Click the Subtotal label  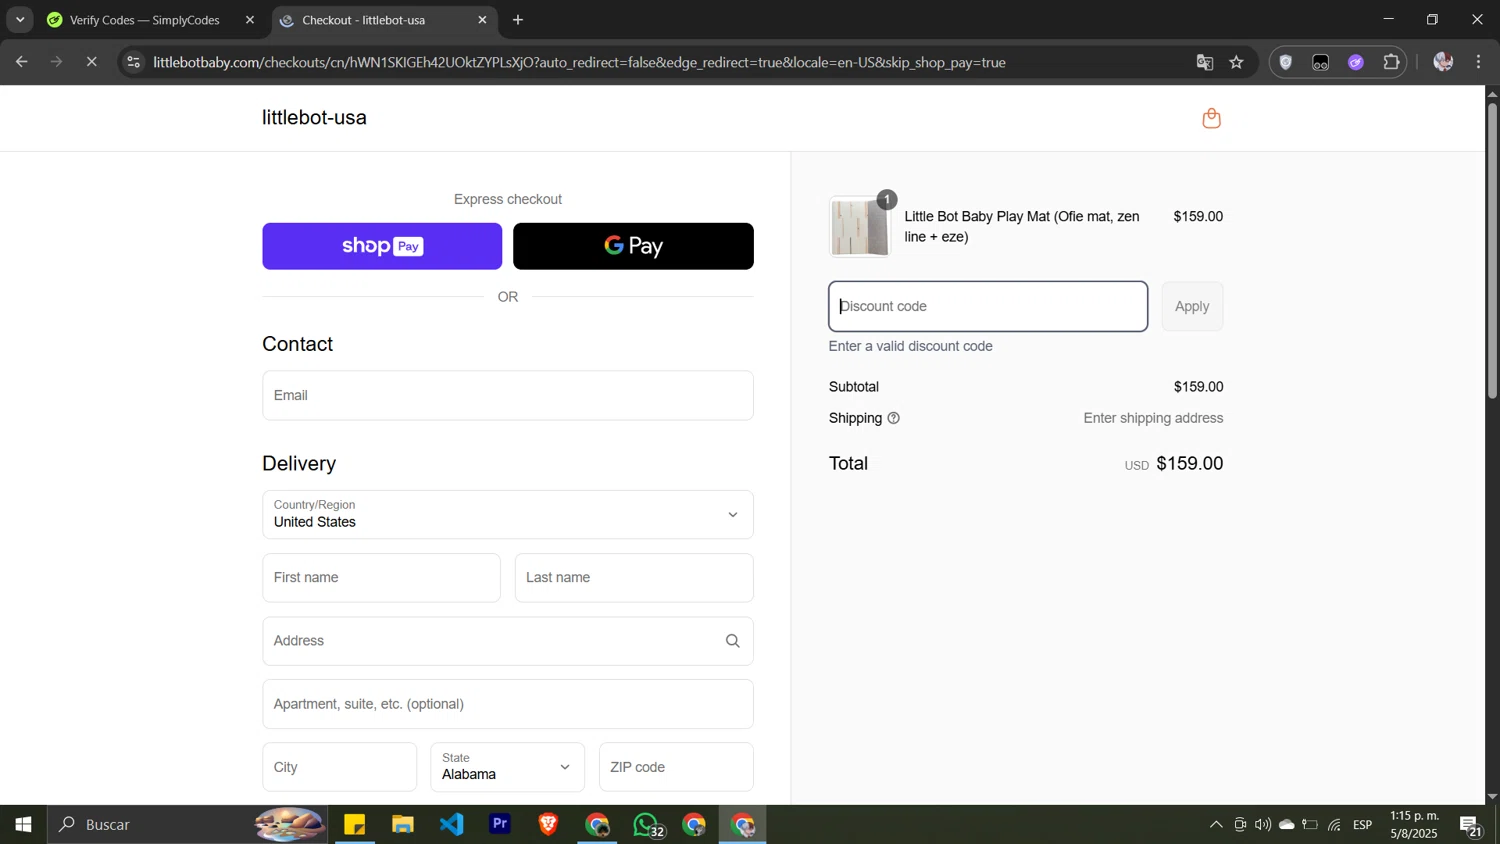pos(854,387)
